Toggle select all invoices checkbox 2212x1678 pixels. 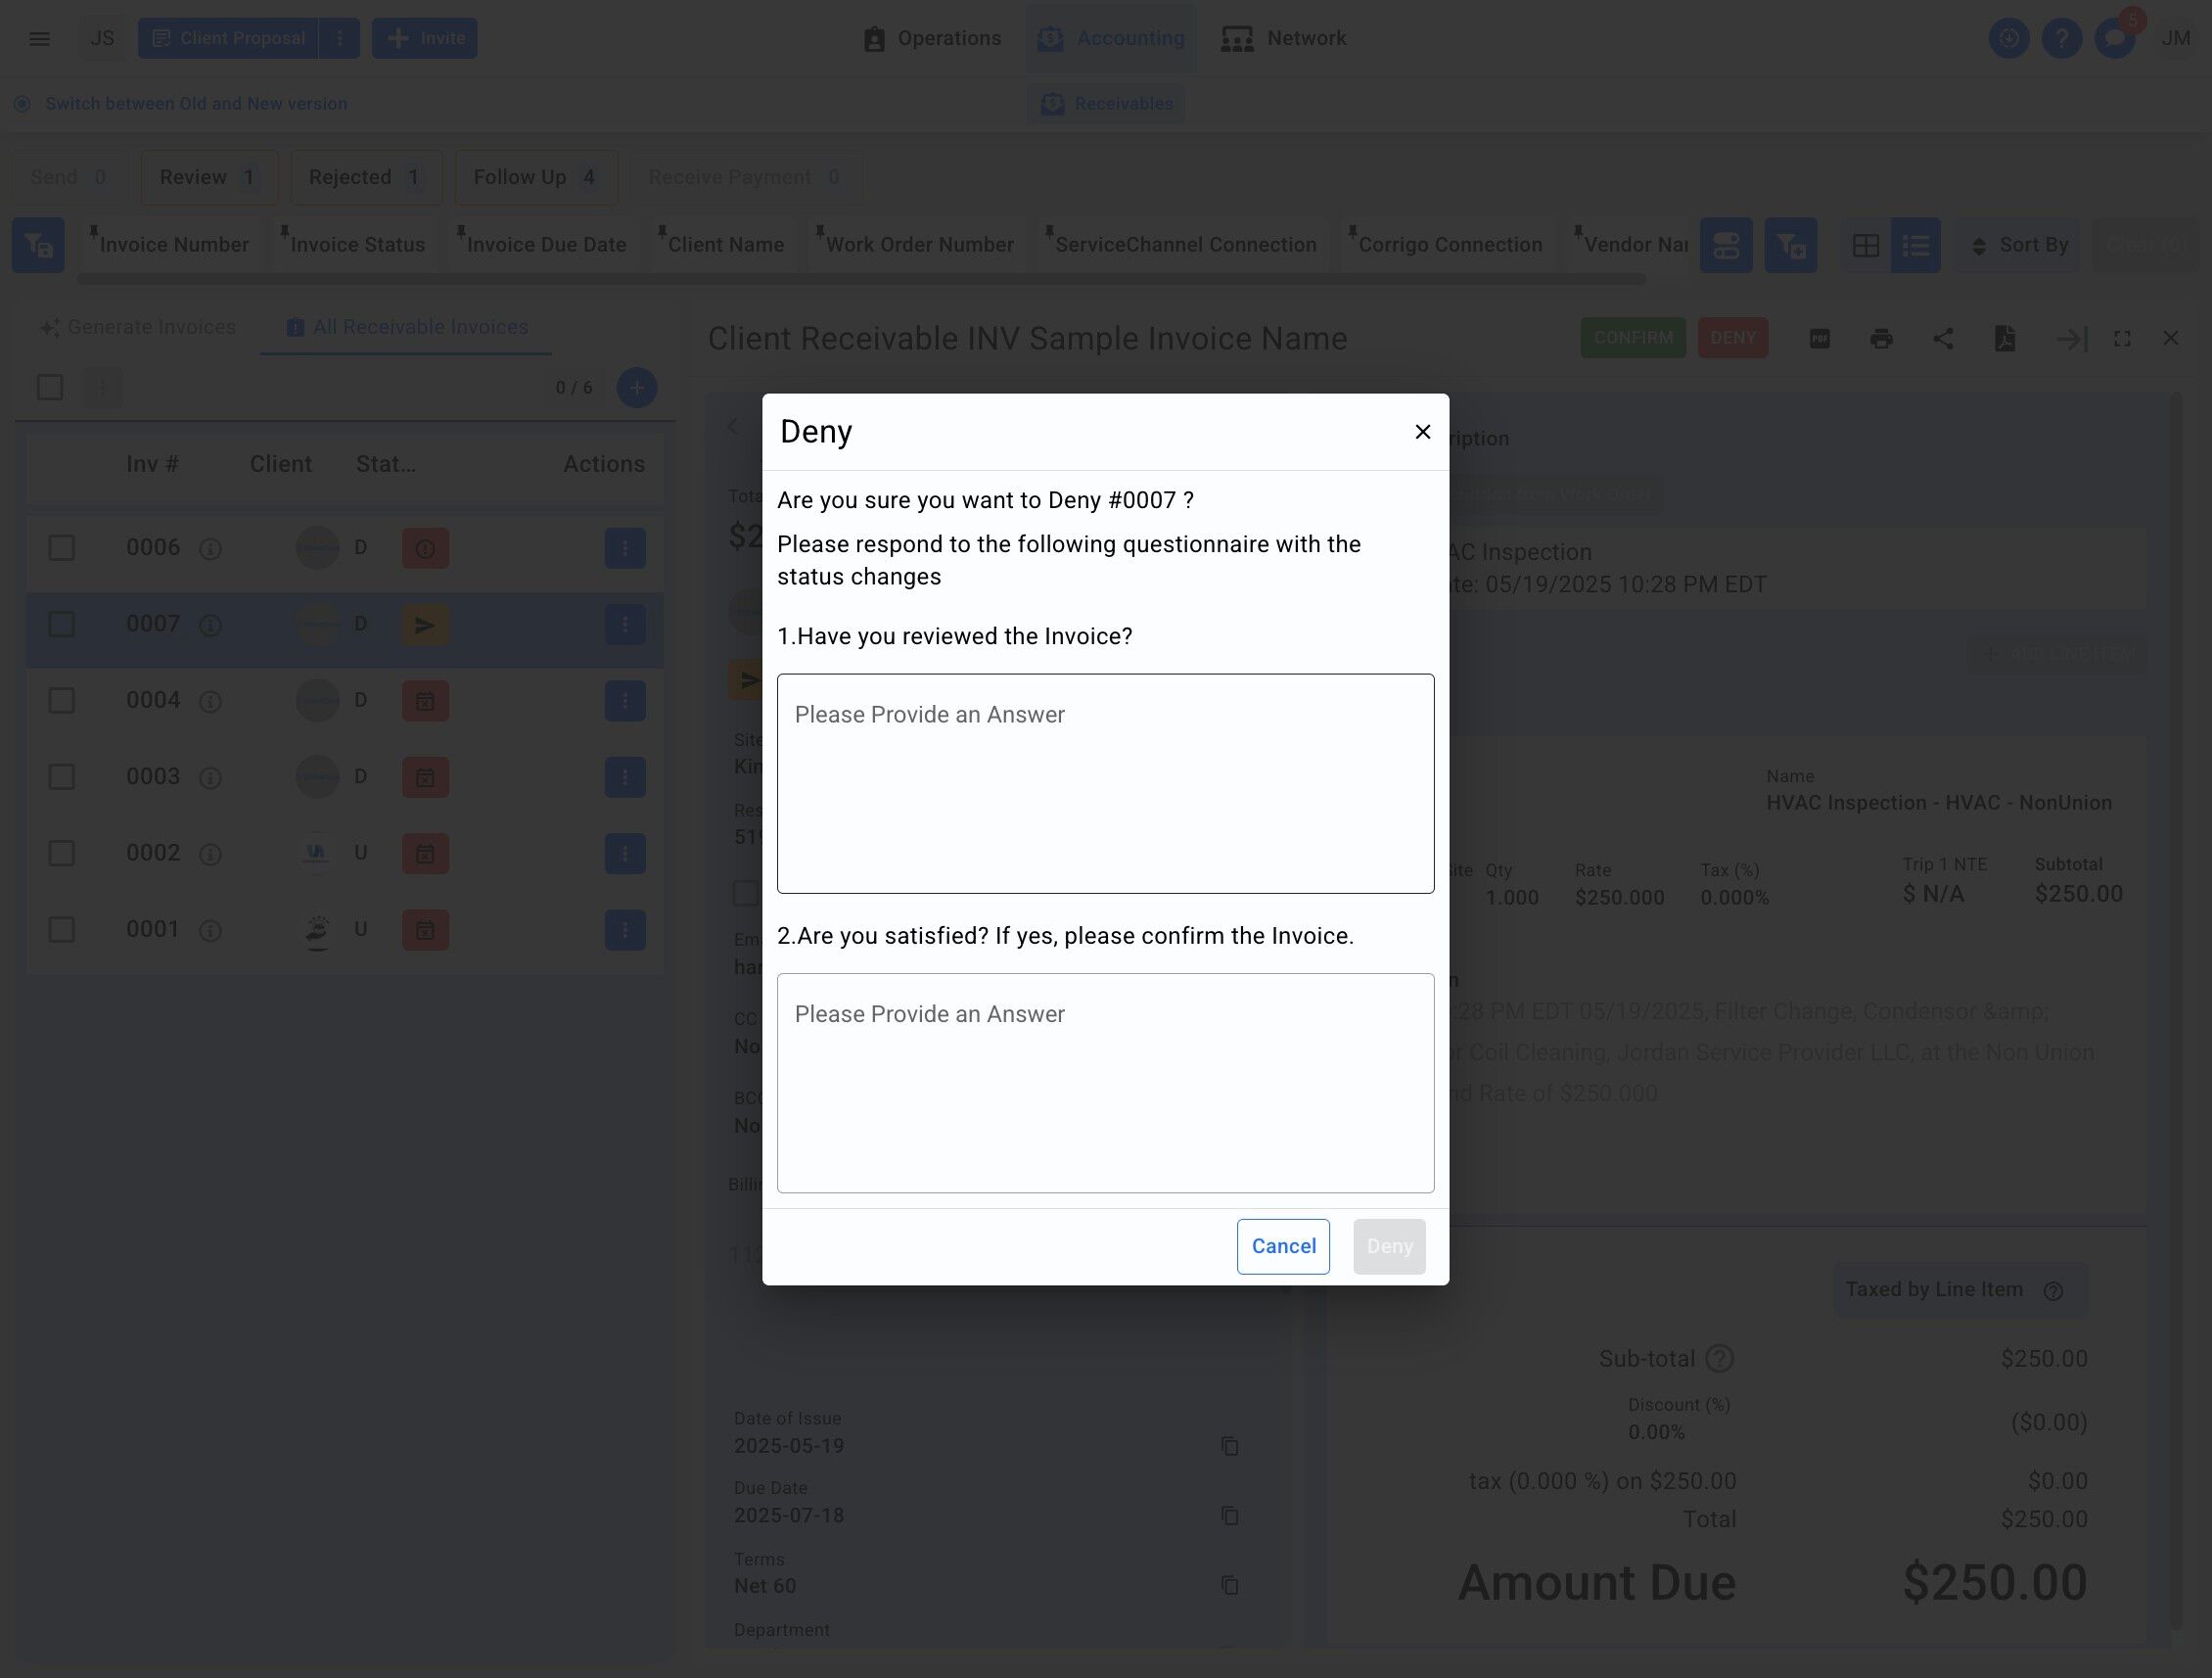pyautogui.click(x=50, y=387)
